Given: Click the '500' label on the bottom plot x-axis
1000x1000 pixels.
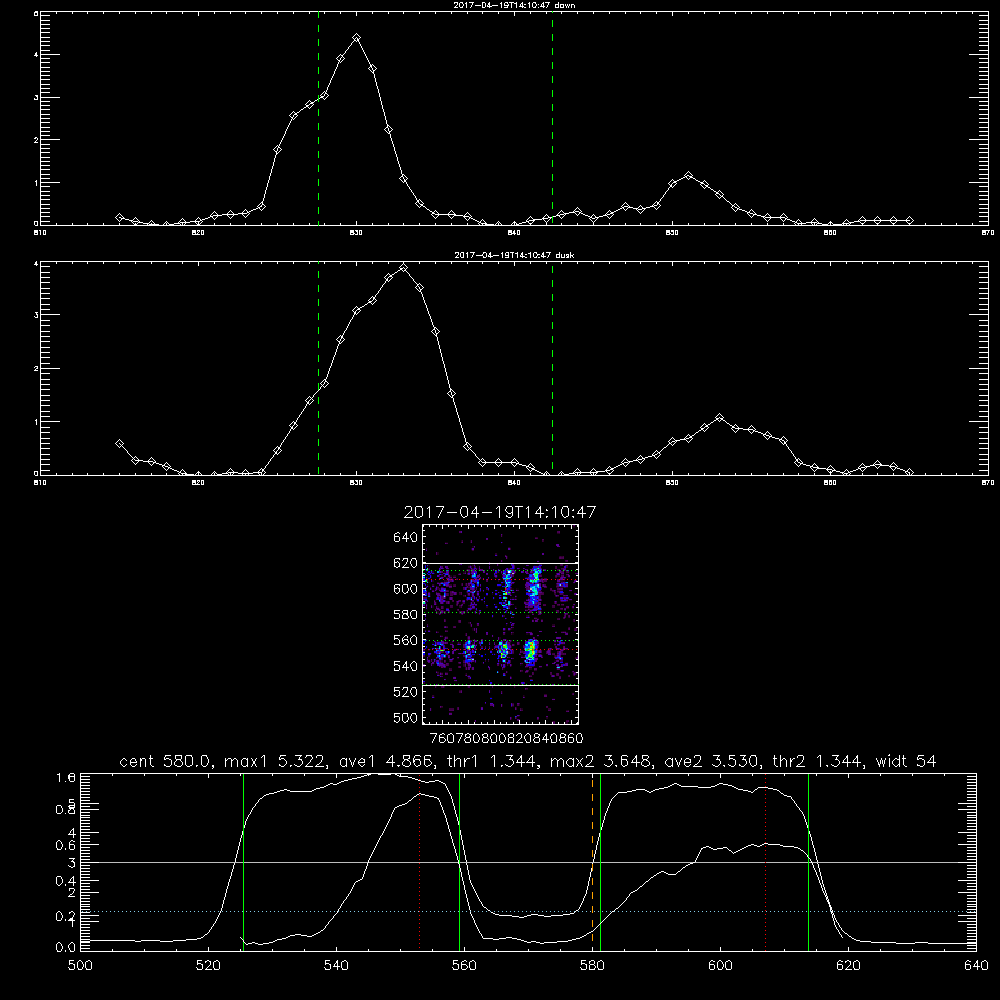Looking at the screenshot, I should (x=80, y=965).
